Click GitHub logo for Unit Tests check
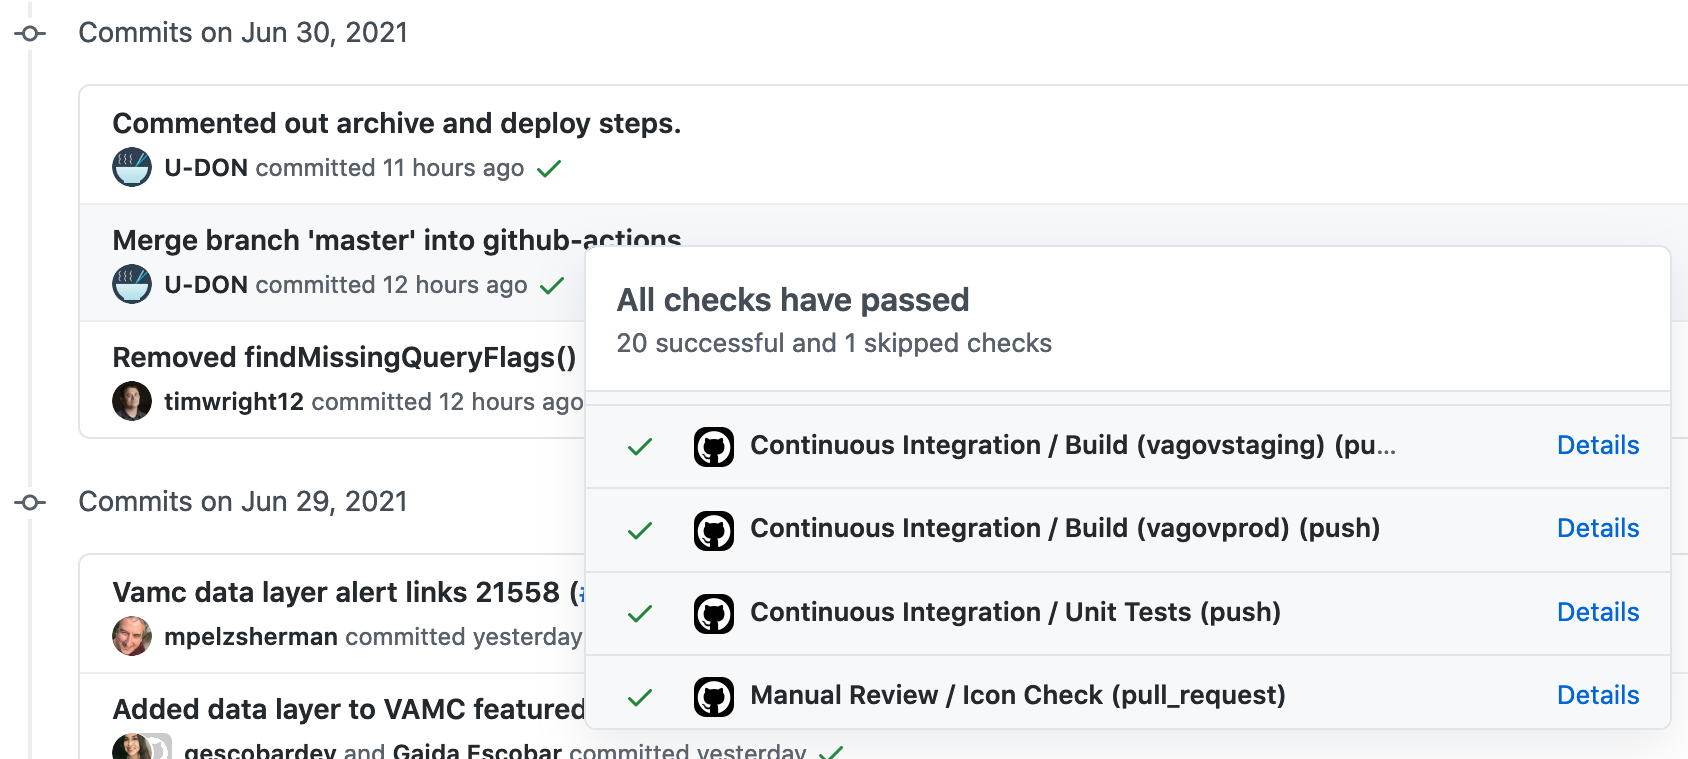Image resolution: width=1688 pixels, height=759 pixels. [714, 613]
